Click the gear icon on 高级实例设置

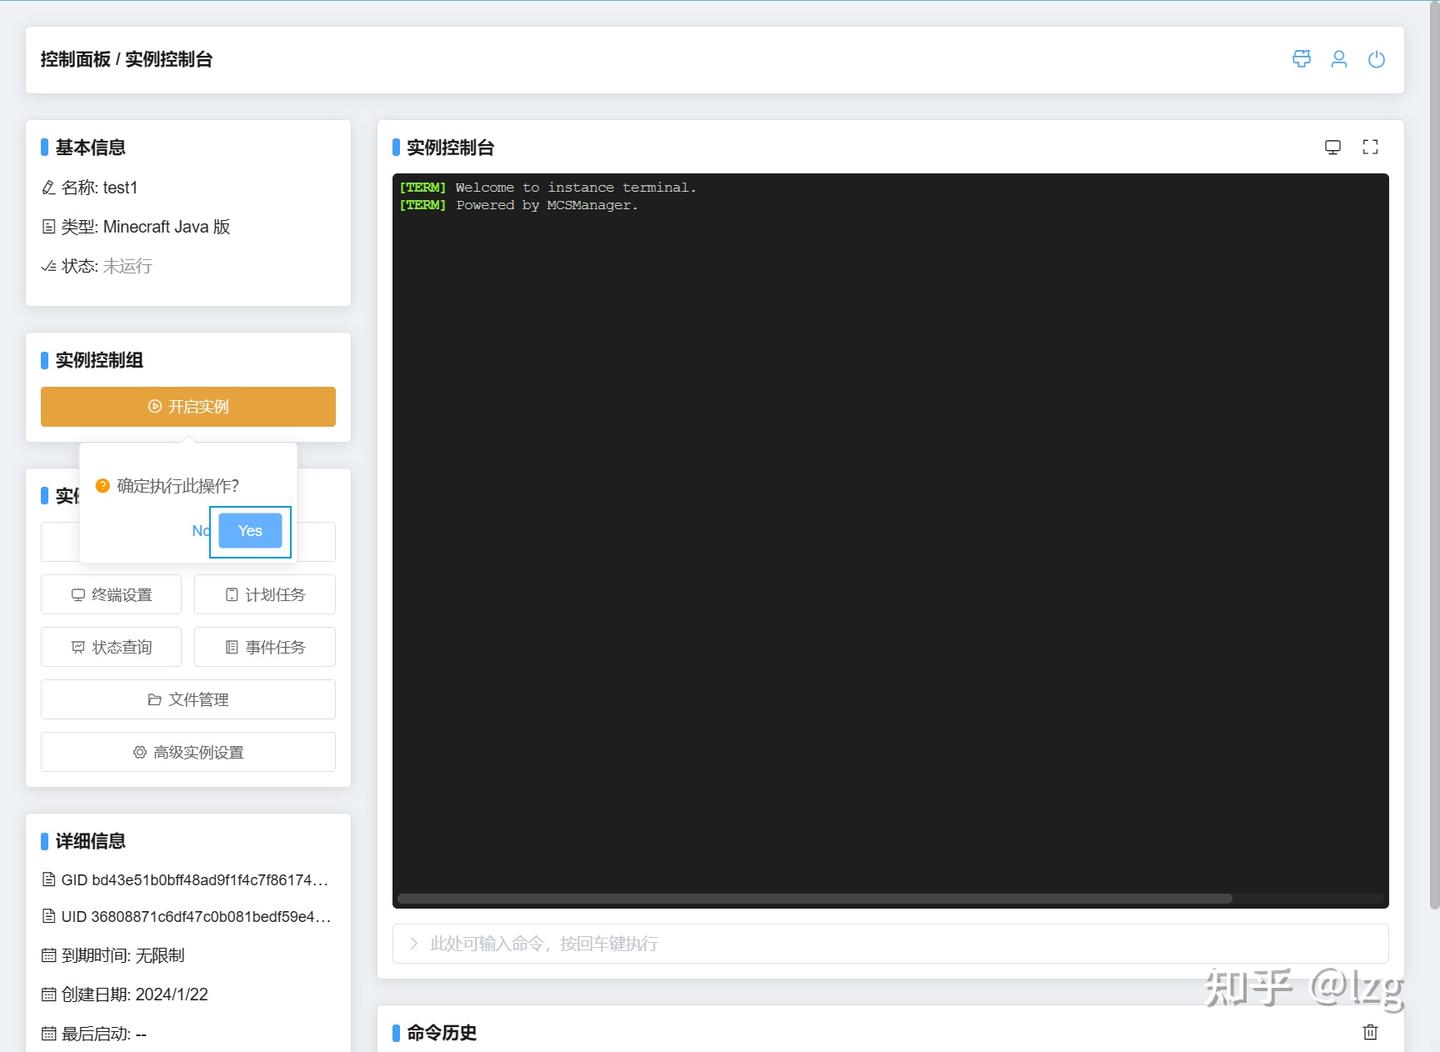(139, 752)
